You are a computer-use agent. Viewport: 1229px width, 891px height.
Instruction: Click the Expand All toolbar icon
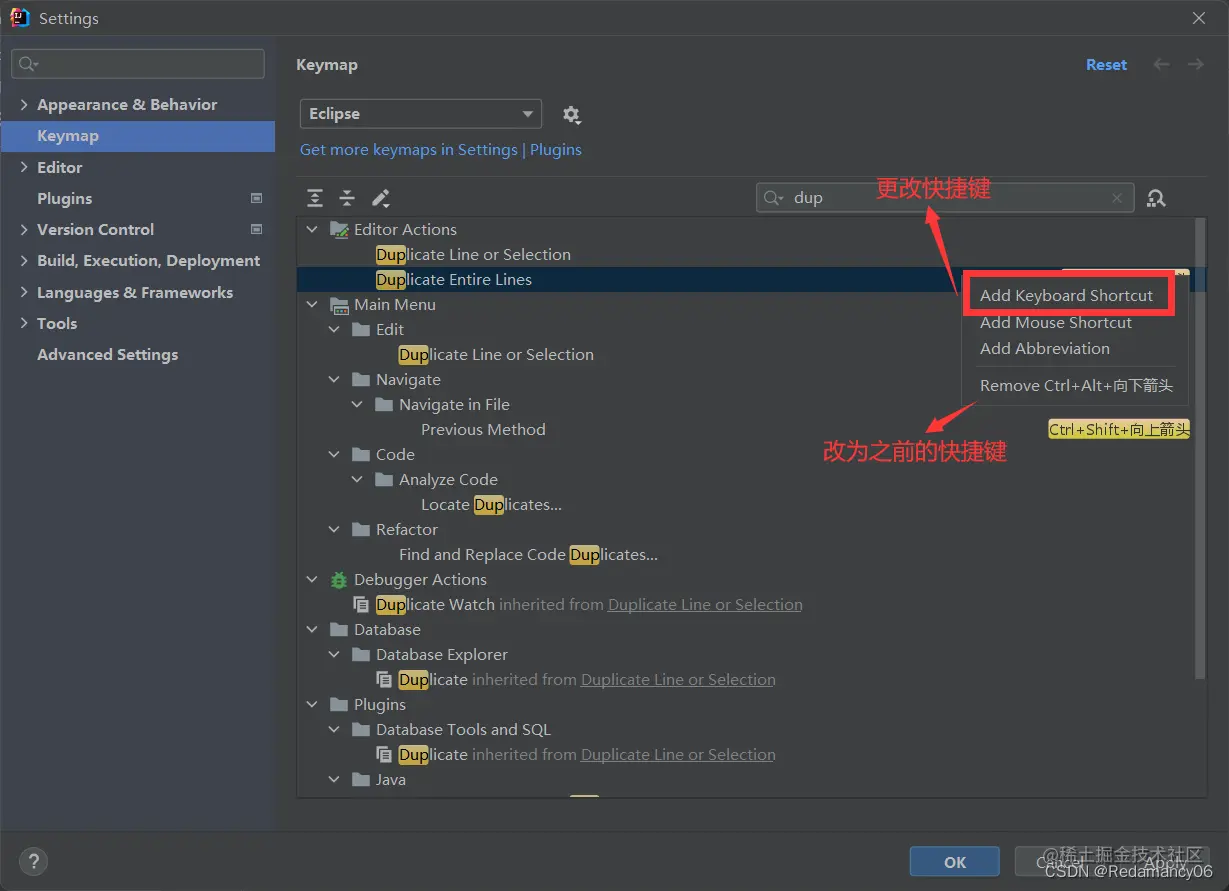point(315,198)
